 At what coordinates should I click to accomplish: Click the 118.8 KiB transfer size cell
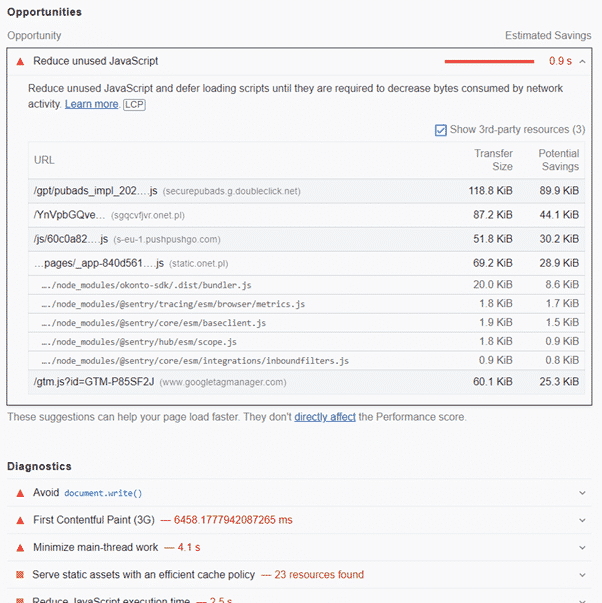point(490,191)
